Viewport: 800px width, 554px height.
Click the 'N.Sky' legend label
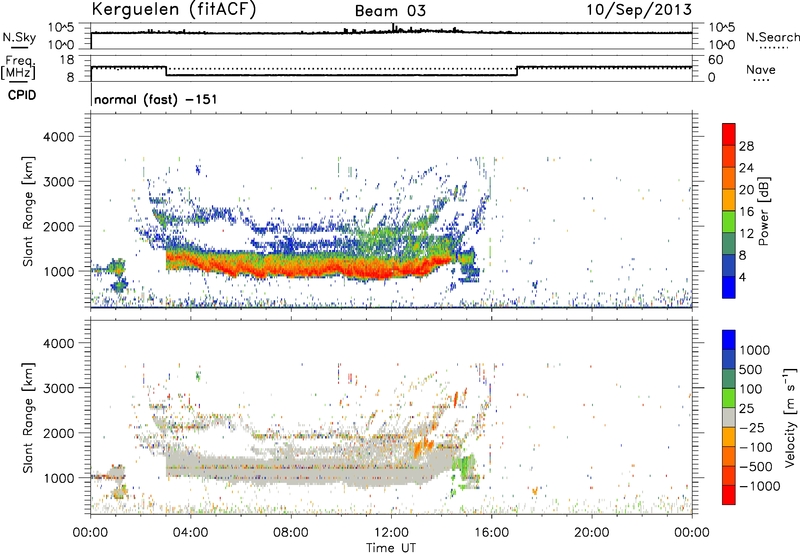click(x=19, y=37)
